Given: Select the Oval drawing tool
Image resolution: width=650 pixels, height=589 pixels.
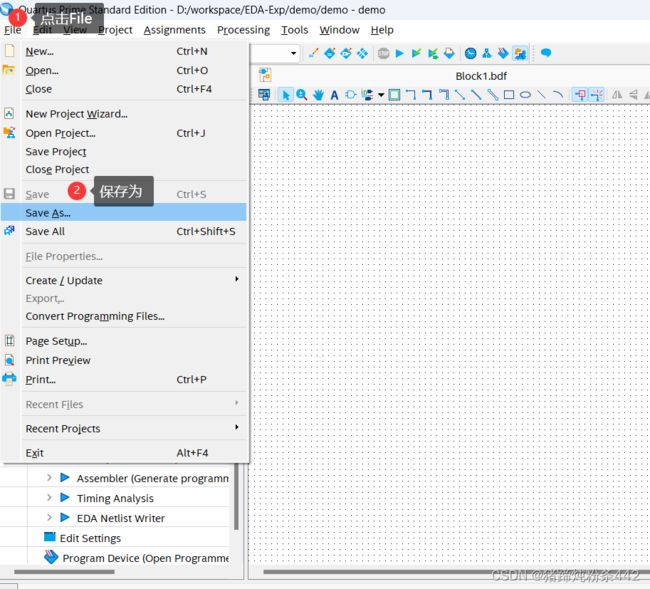Looking at the screenshot, I should click(x=525, y=95).
